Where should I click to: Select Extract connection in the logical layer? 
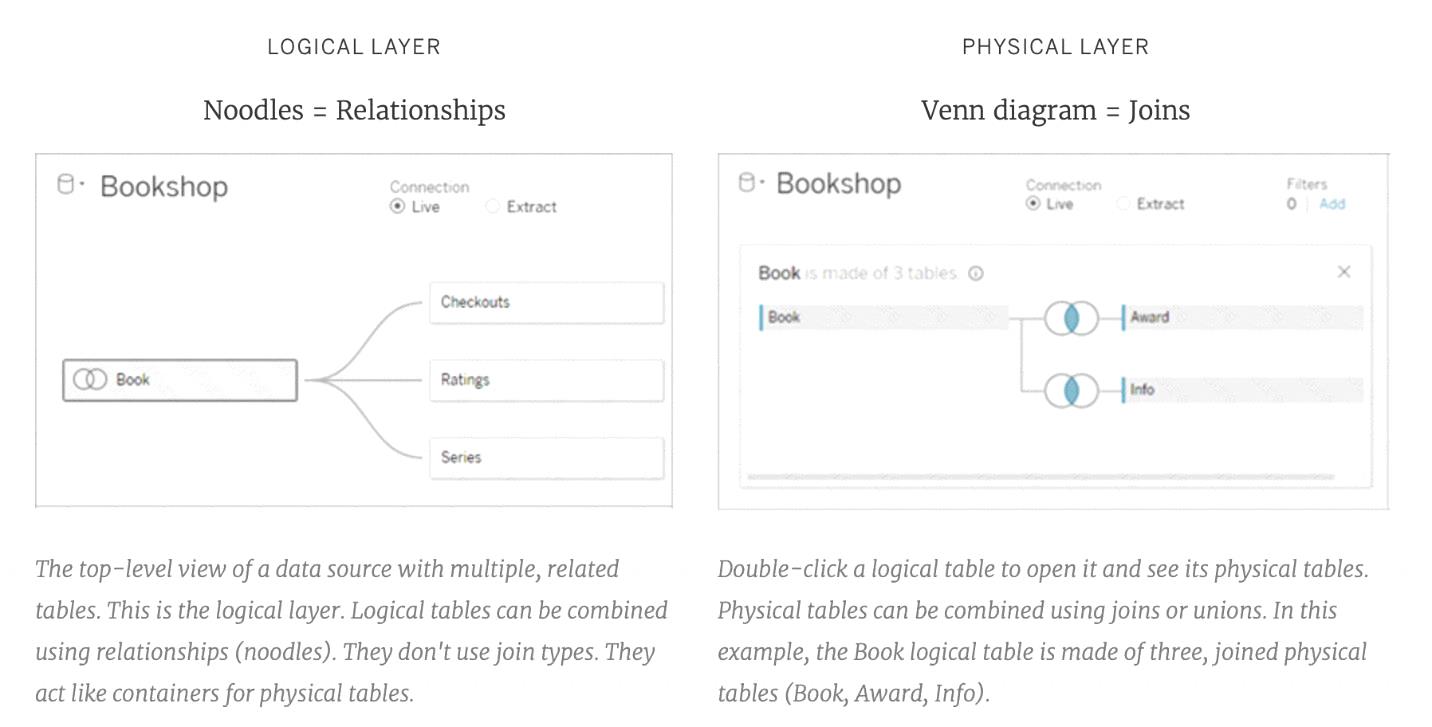pyautogui.click(x=492, y=207)
